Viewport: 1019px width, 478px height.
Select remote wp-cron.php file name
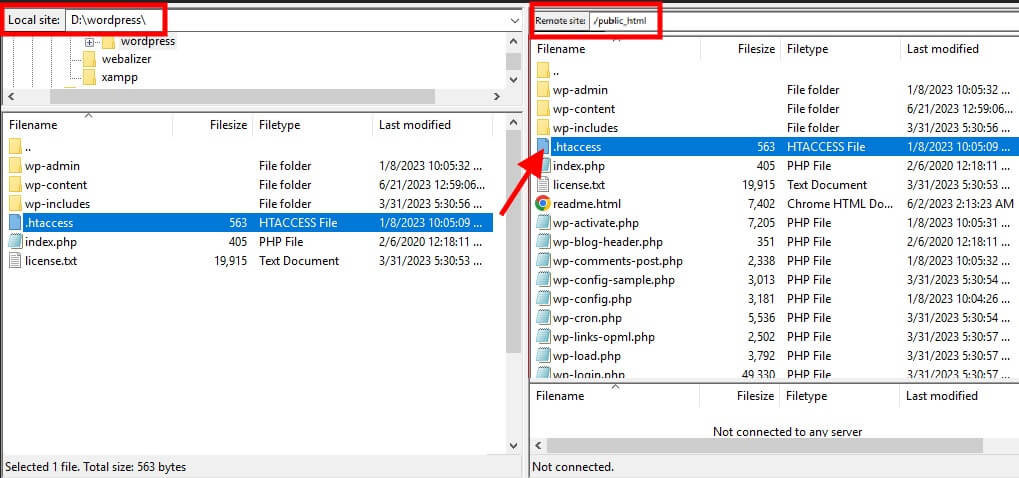pos(587,318)
